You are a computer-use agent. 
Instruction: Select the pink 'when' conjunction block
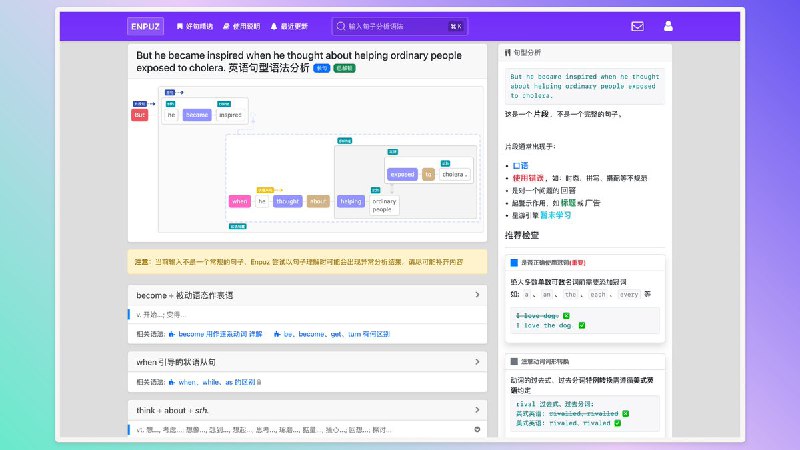[240, 201]
